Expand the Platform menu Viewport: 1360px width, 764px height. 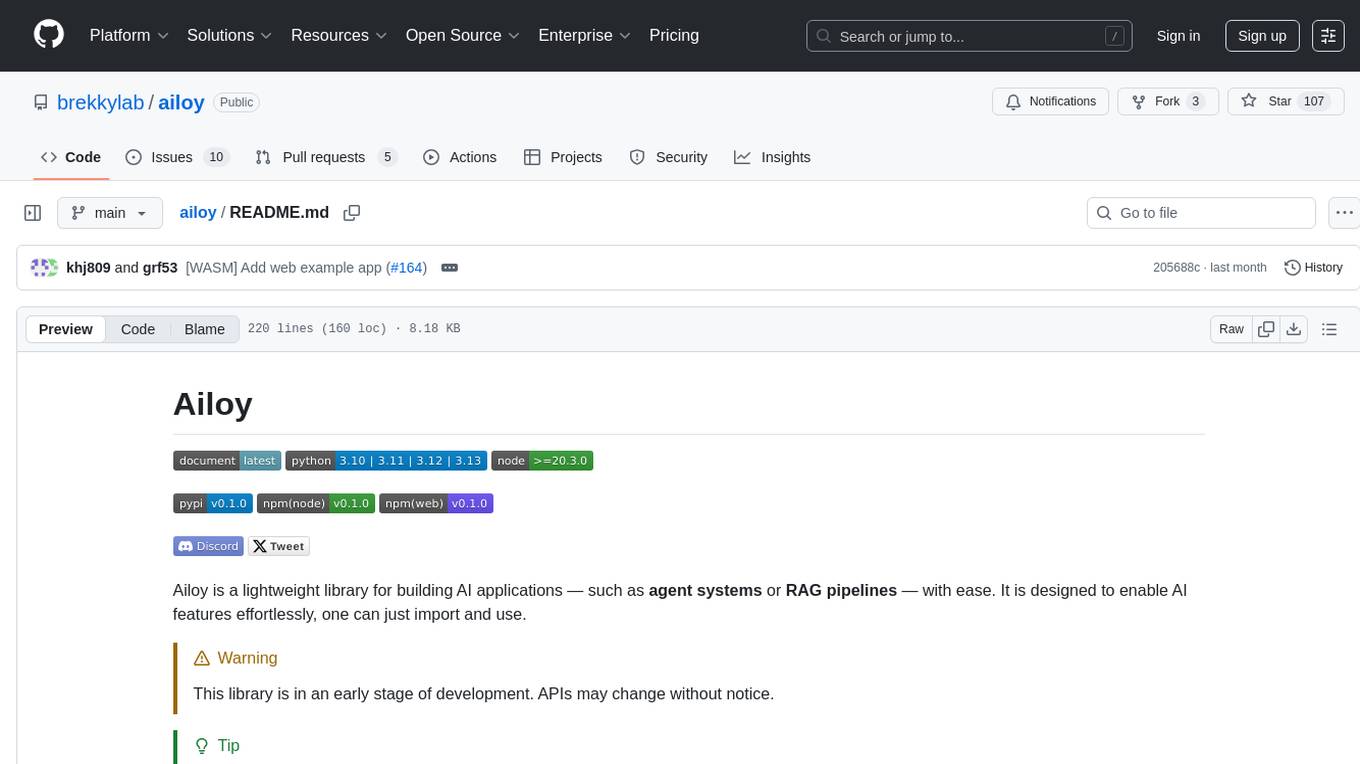coord(129,35)
